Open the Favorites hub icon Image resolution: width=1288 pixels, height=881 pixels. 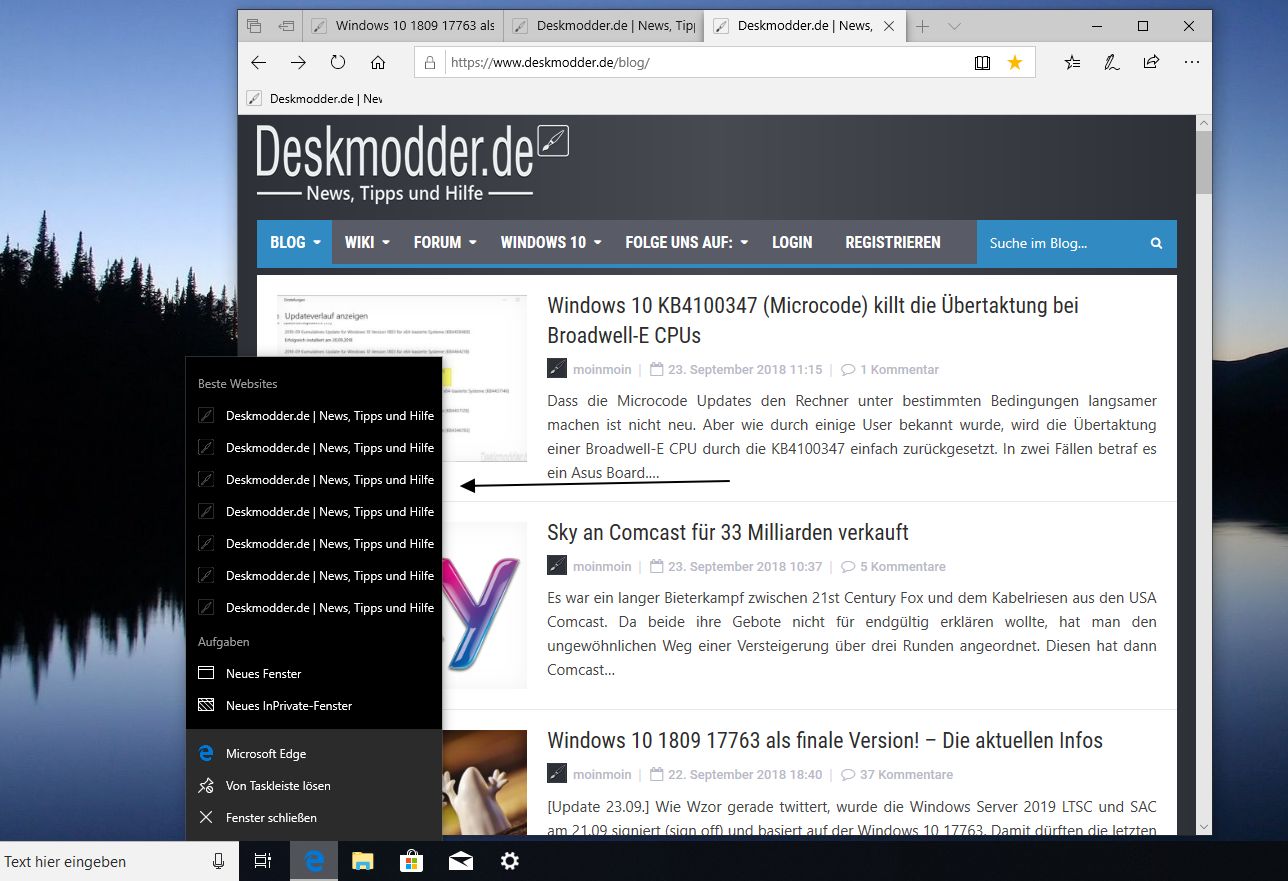pyautogui.click(x=1072, y=62)
